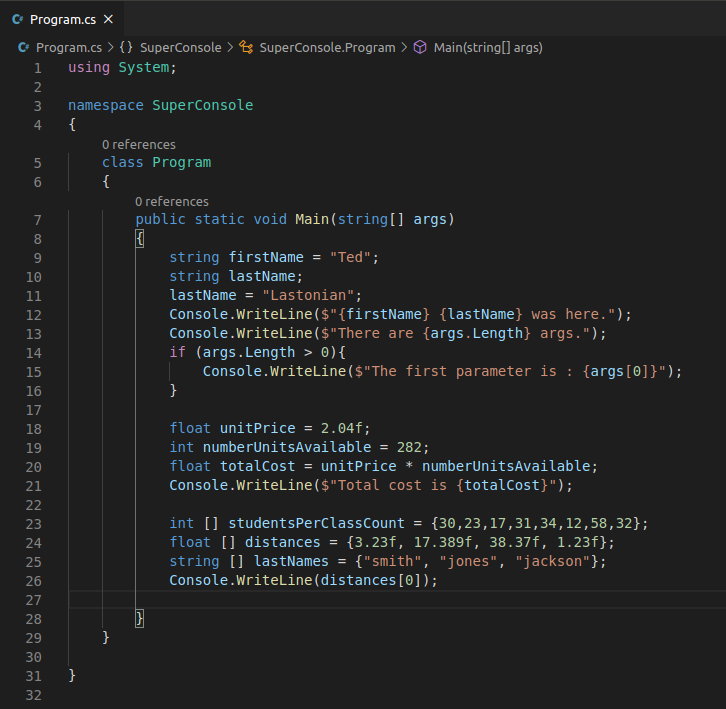The height and width of the screenshot is (709, 726).
Task: Open Program.cs breadcrumb item
Action: pos(69,47)
